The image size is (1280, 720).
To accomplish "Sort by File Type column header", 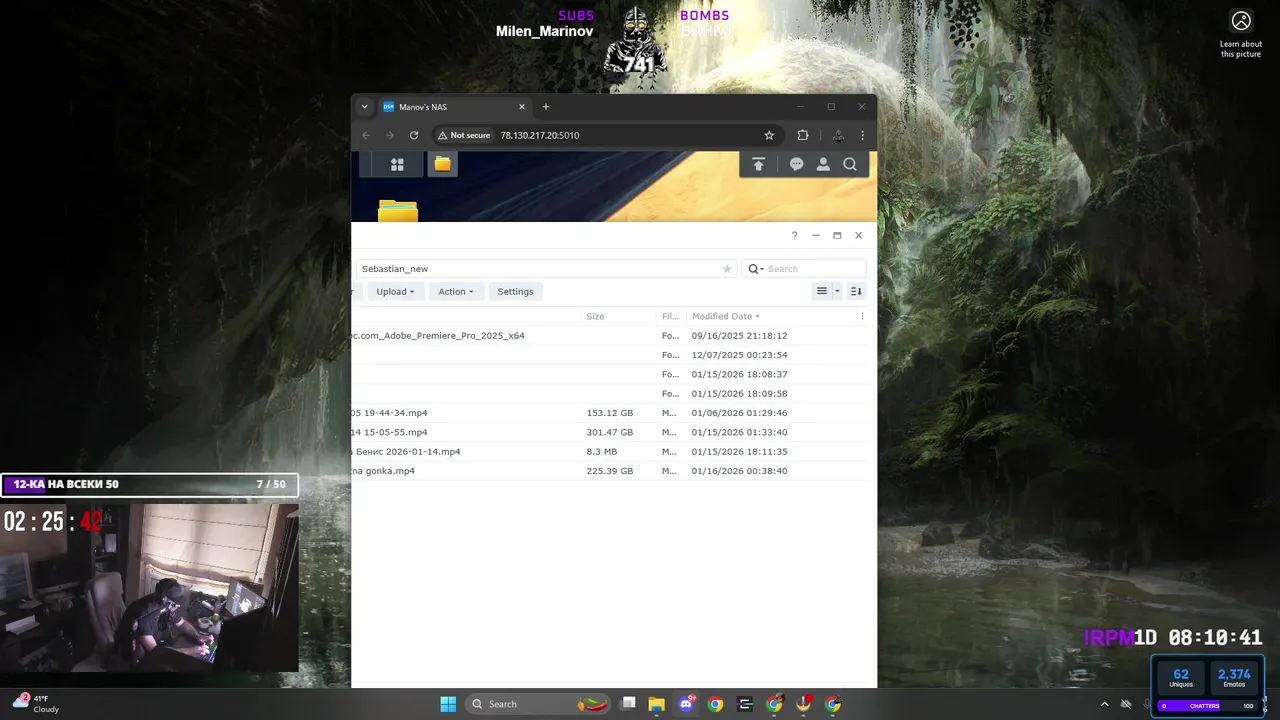I will (670, 316).
